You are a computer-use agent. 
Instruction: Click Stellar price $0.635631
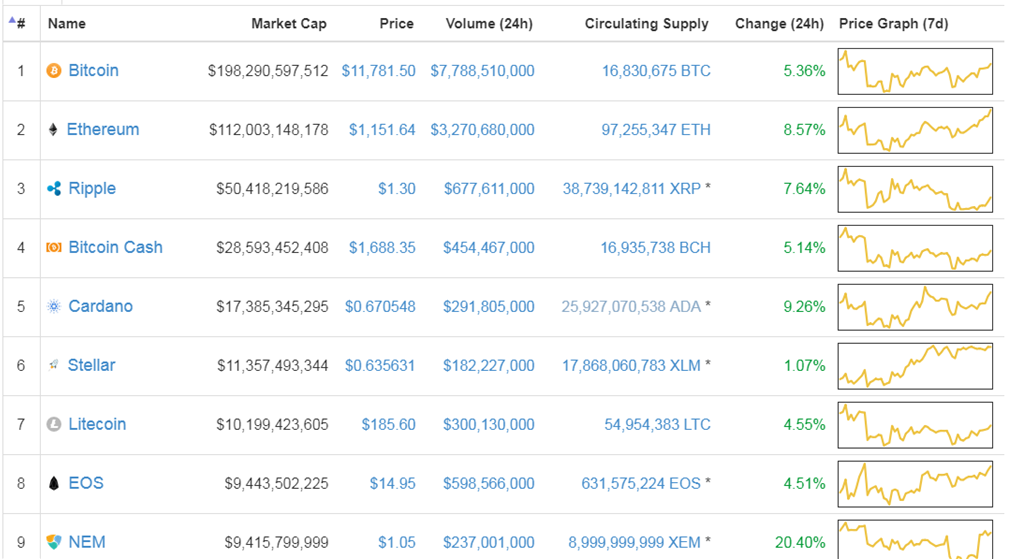click(380, 366)
